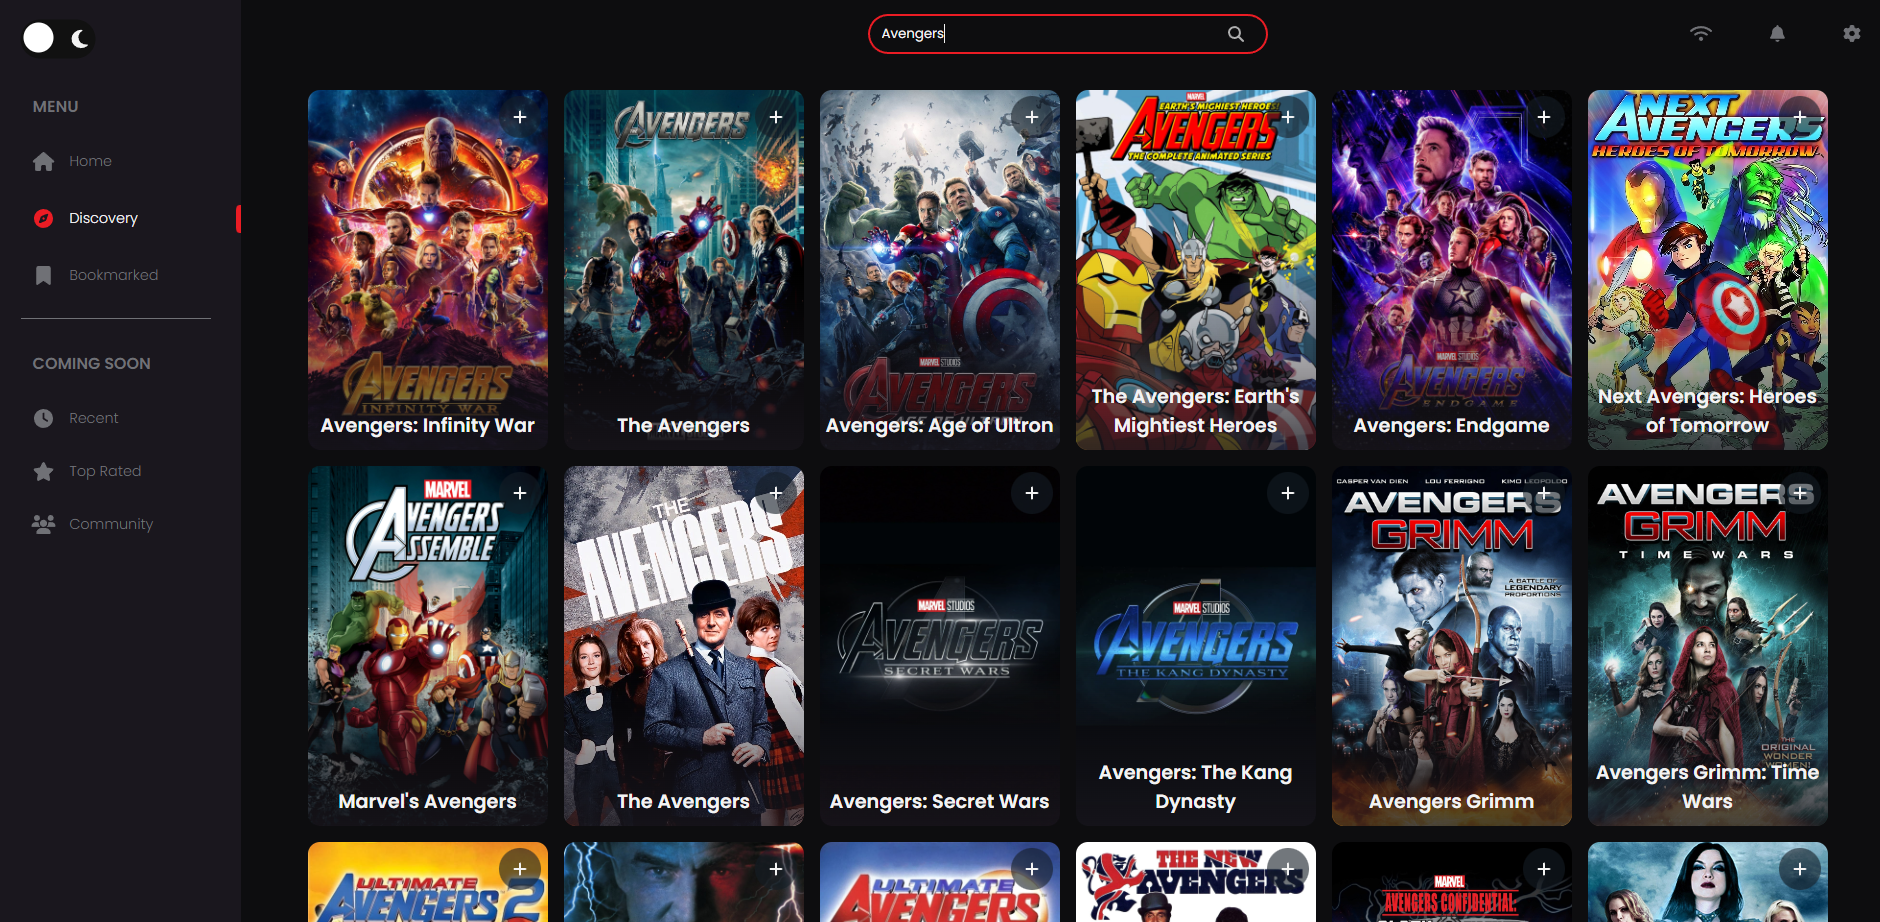The image size is (1880, 922).
Task: Bookmark Avengers: Age of Ultron with plus
Action: (1032, 117)
